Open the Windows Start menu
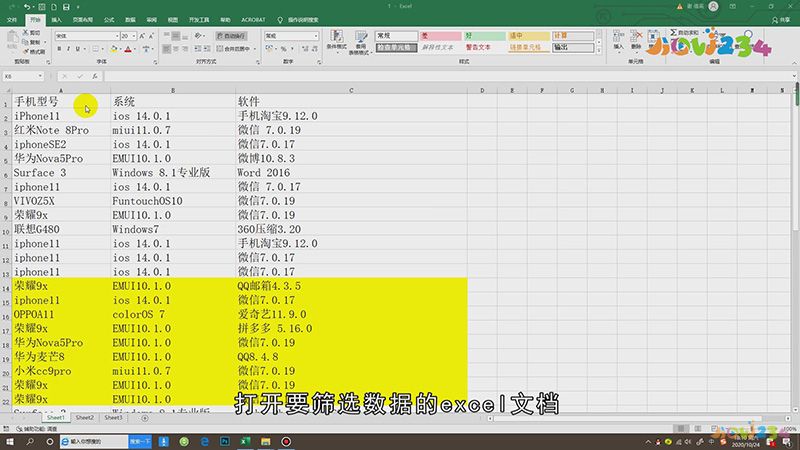This screenshot has width=800, height=450. click(10, 441)
